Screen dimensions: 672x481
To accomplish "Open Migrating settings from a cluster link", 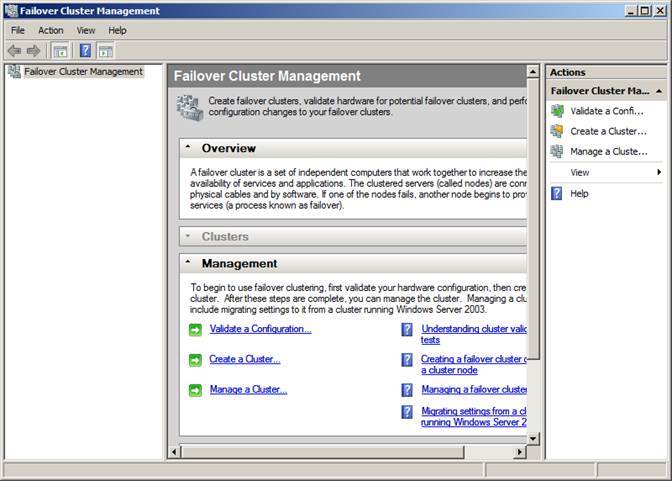I will pos(474,416).
